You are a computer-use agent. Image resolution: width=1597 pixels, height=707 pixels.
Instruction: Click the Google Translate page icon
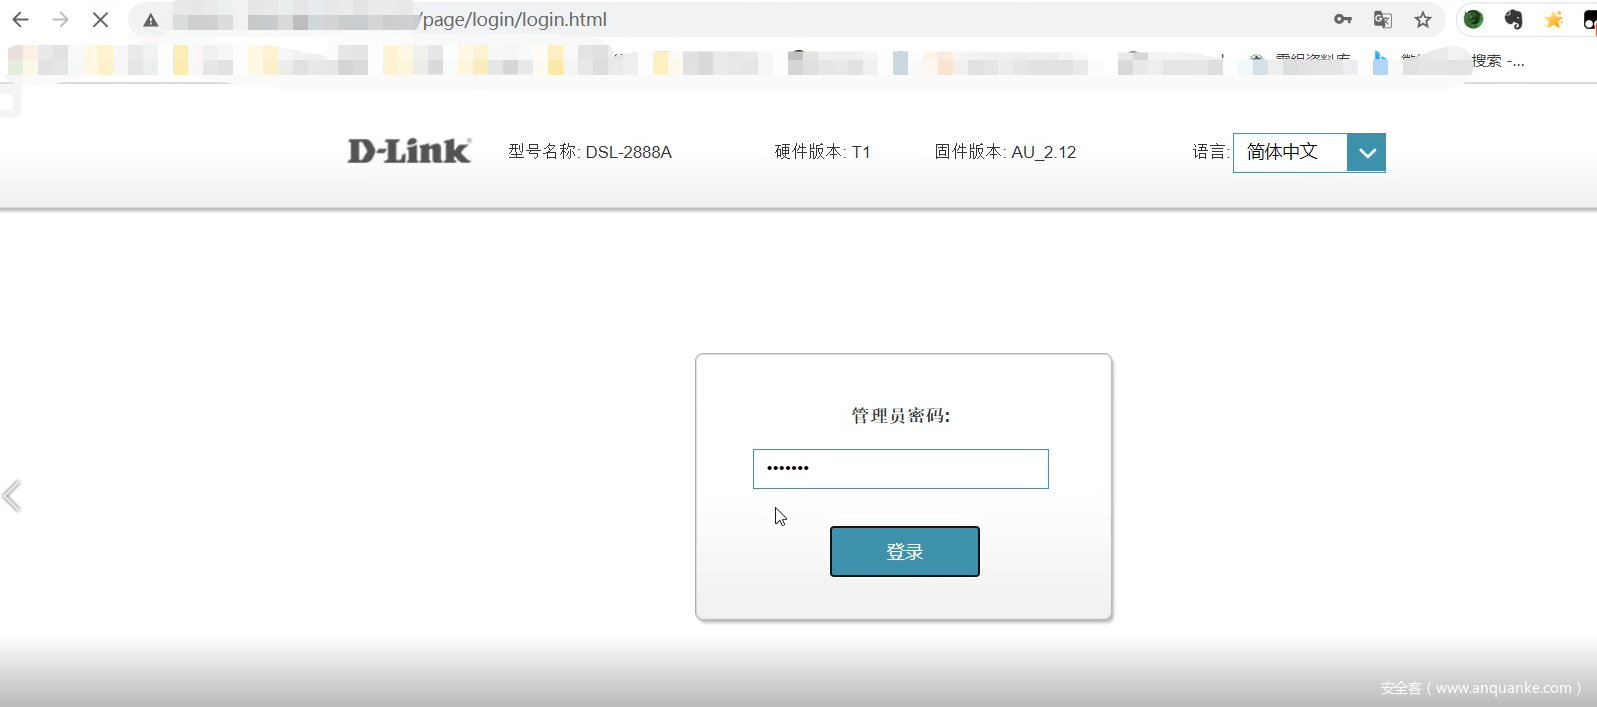(1383, 20)
